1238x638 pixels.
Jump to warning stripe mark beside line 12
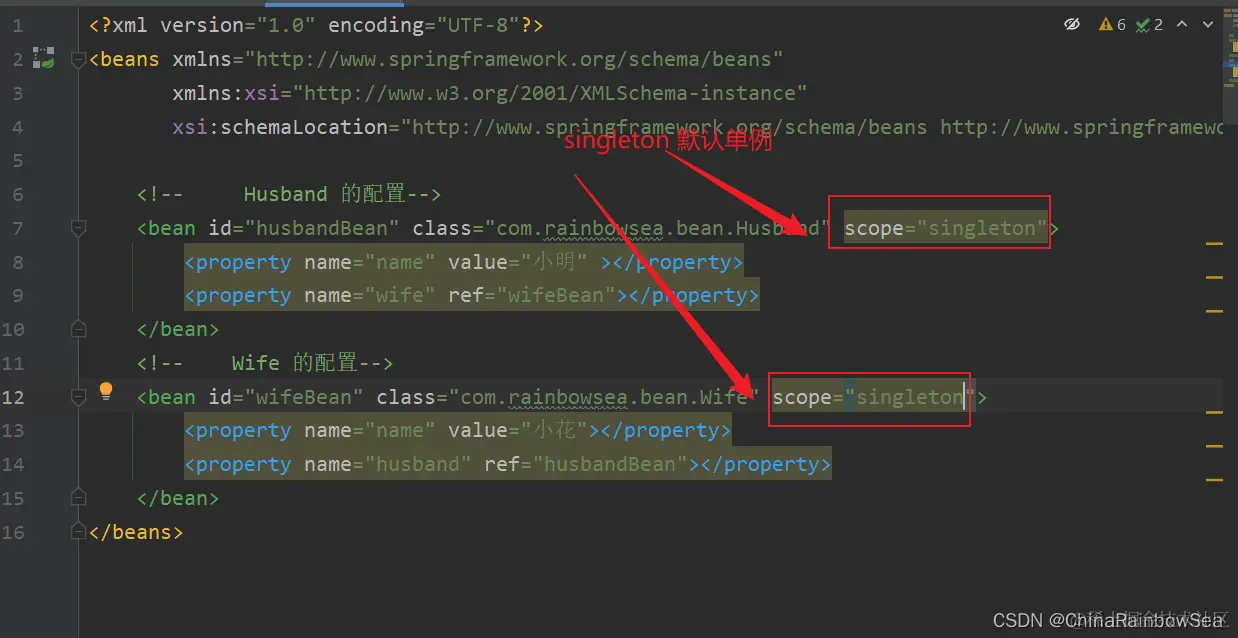pyautogui.click(x=1214, y=412)
